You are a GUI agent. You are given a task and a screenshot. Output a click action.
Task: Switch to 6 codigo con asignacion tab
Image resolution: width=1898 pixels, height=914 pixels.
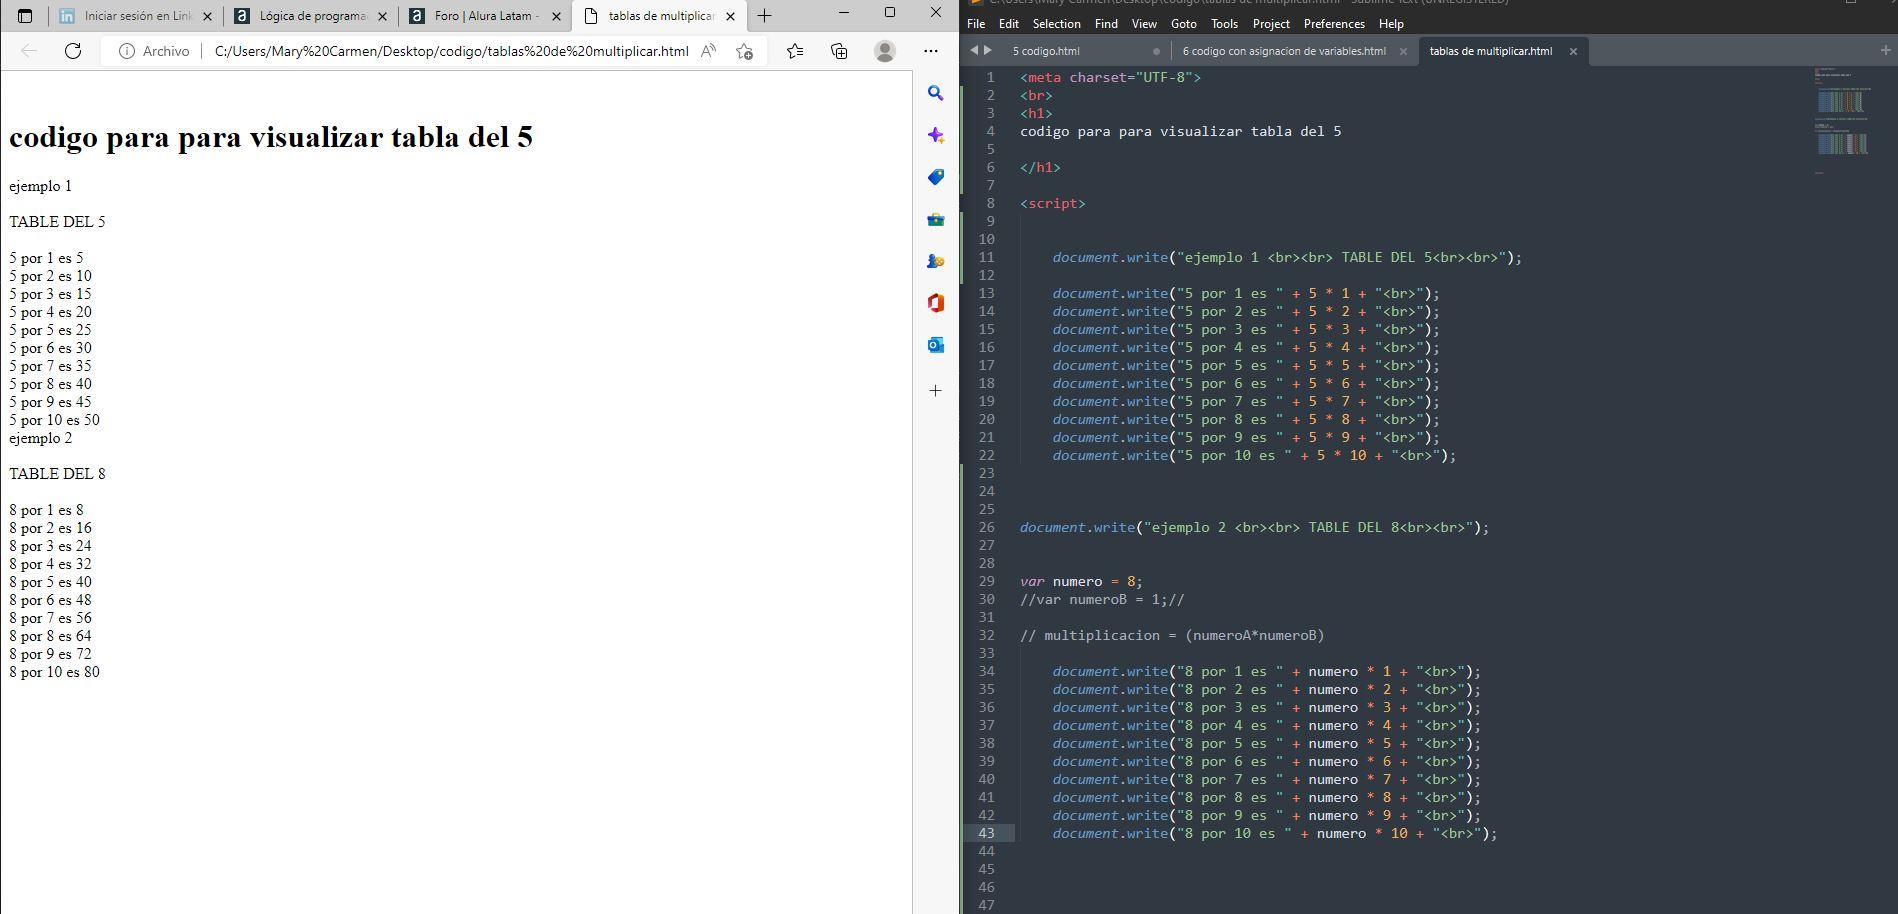(1283, 51)
